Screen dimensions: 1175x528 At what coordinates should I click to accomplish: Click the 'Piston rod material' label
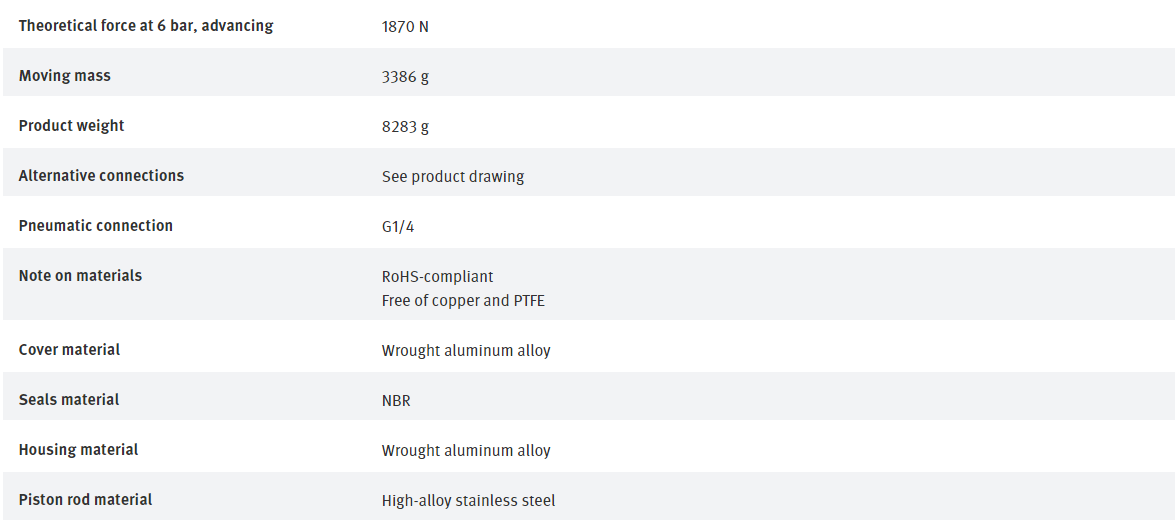coord(86,500)
